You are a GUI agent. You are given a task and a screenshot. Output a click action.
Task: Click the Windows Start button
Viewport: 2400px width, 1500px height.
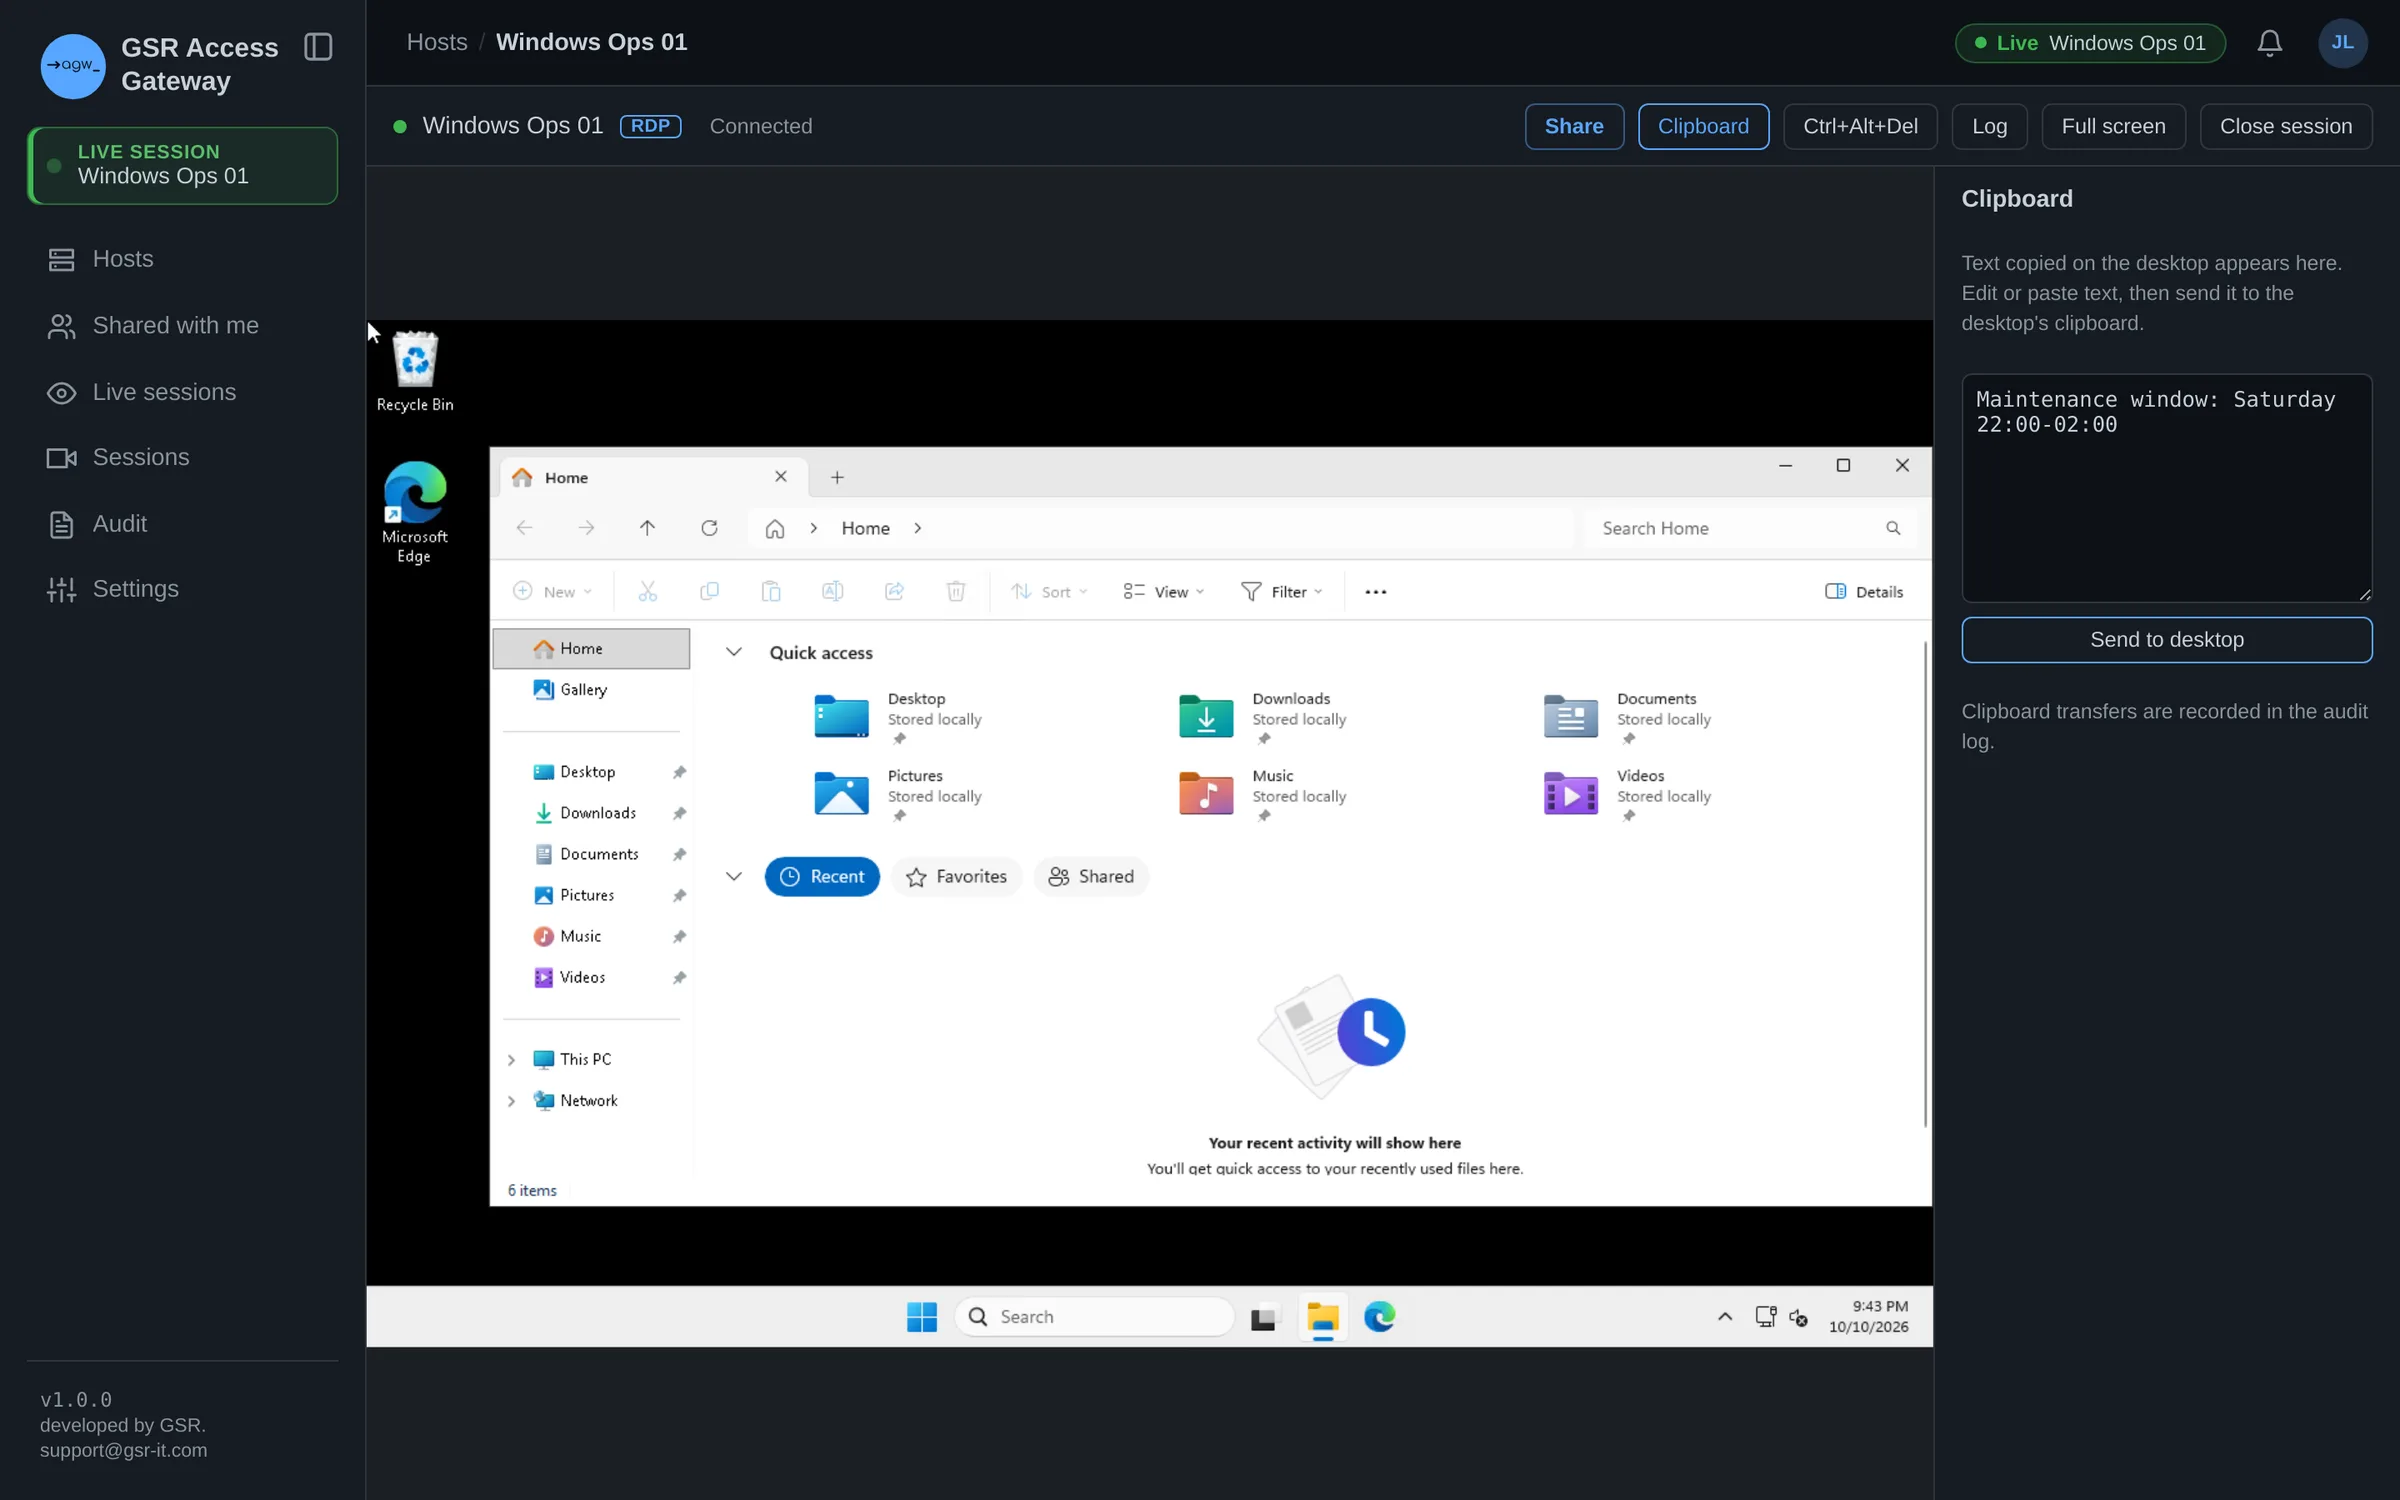921,1317
